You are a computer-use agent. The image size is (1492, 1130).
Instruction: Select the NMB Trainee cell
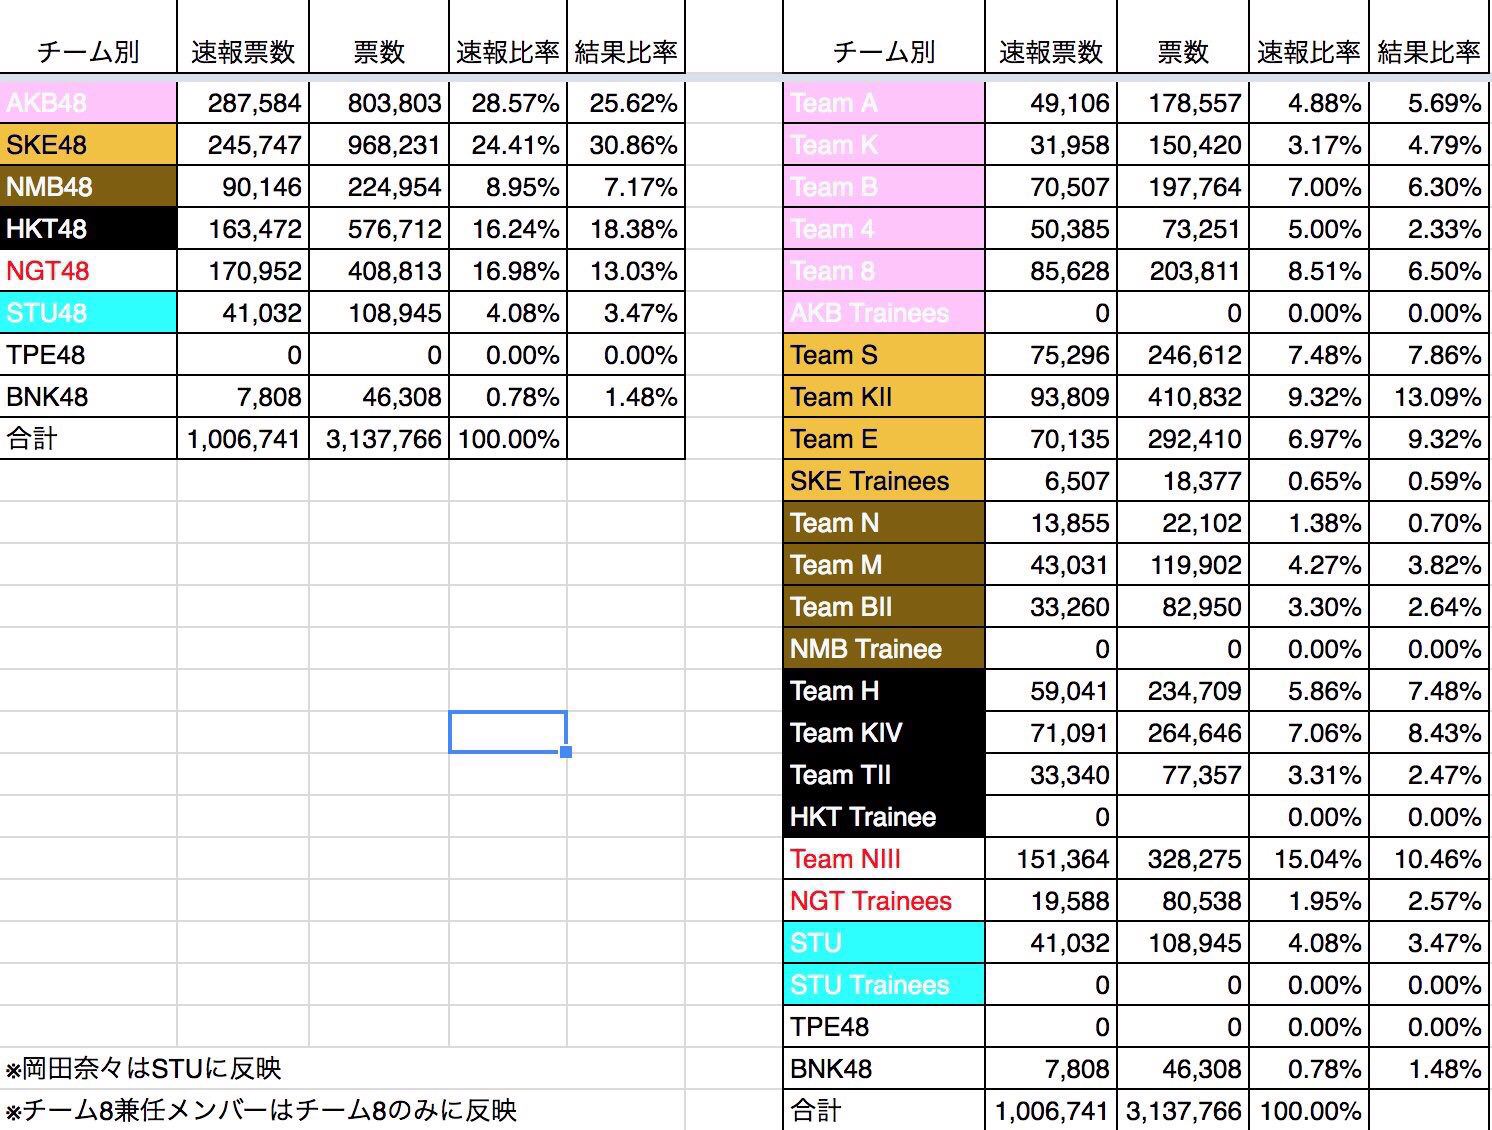[x=884, y=649]
